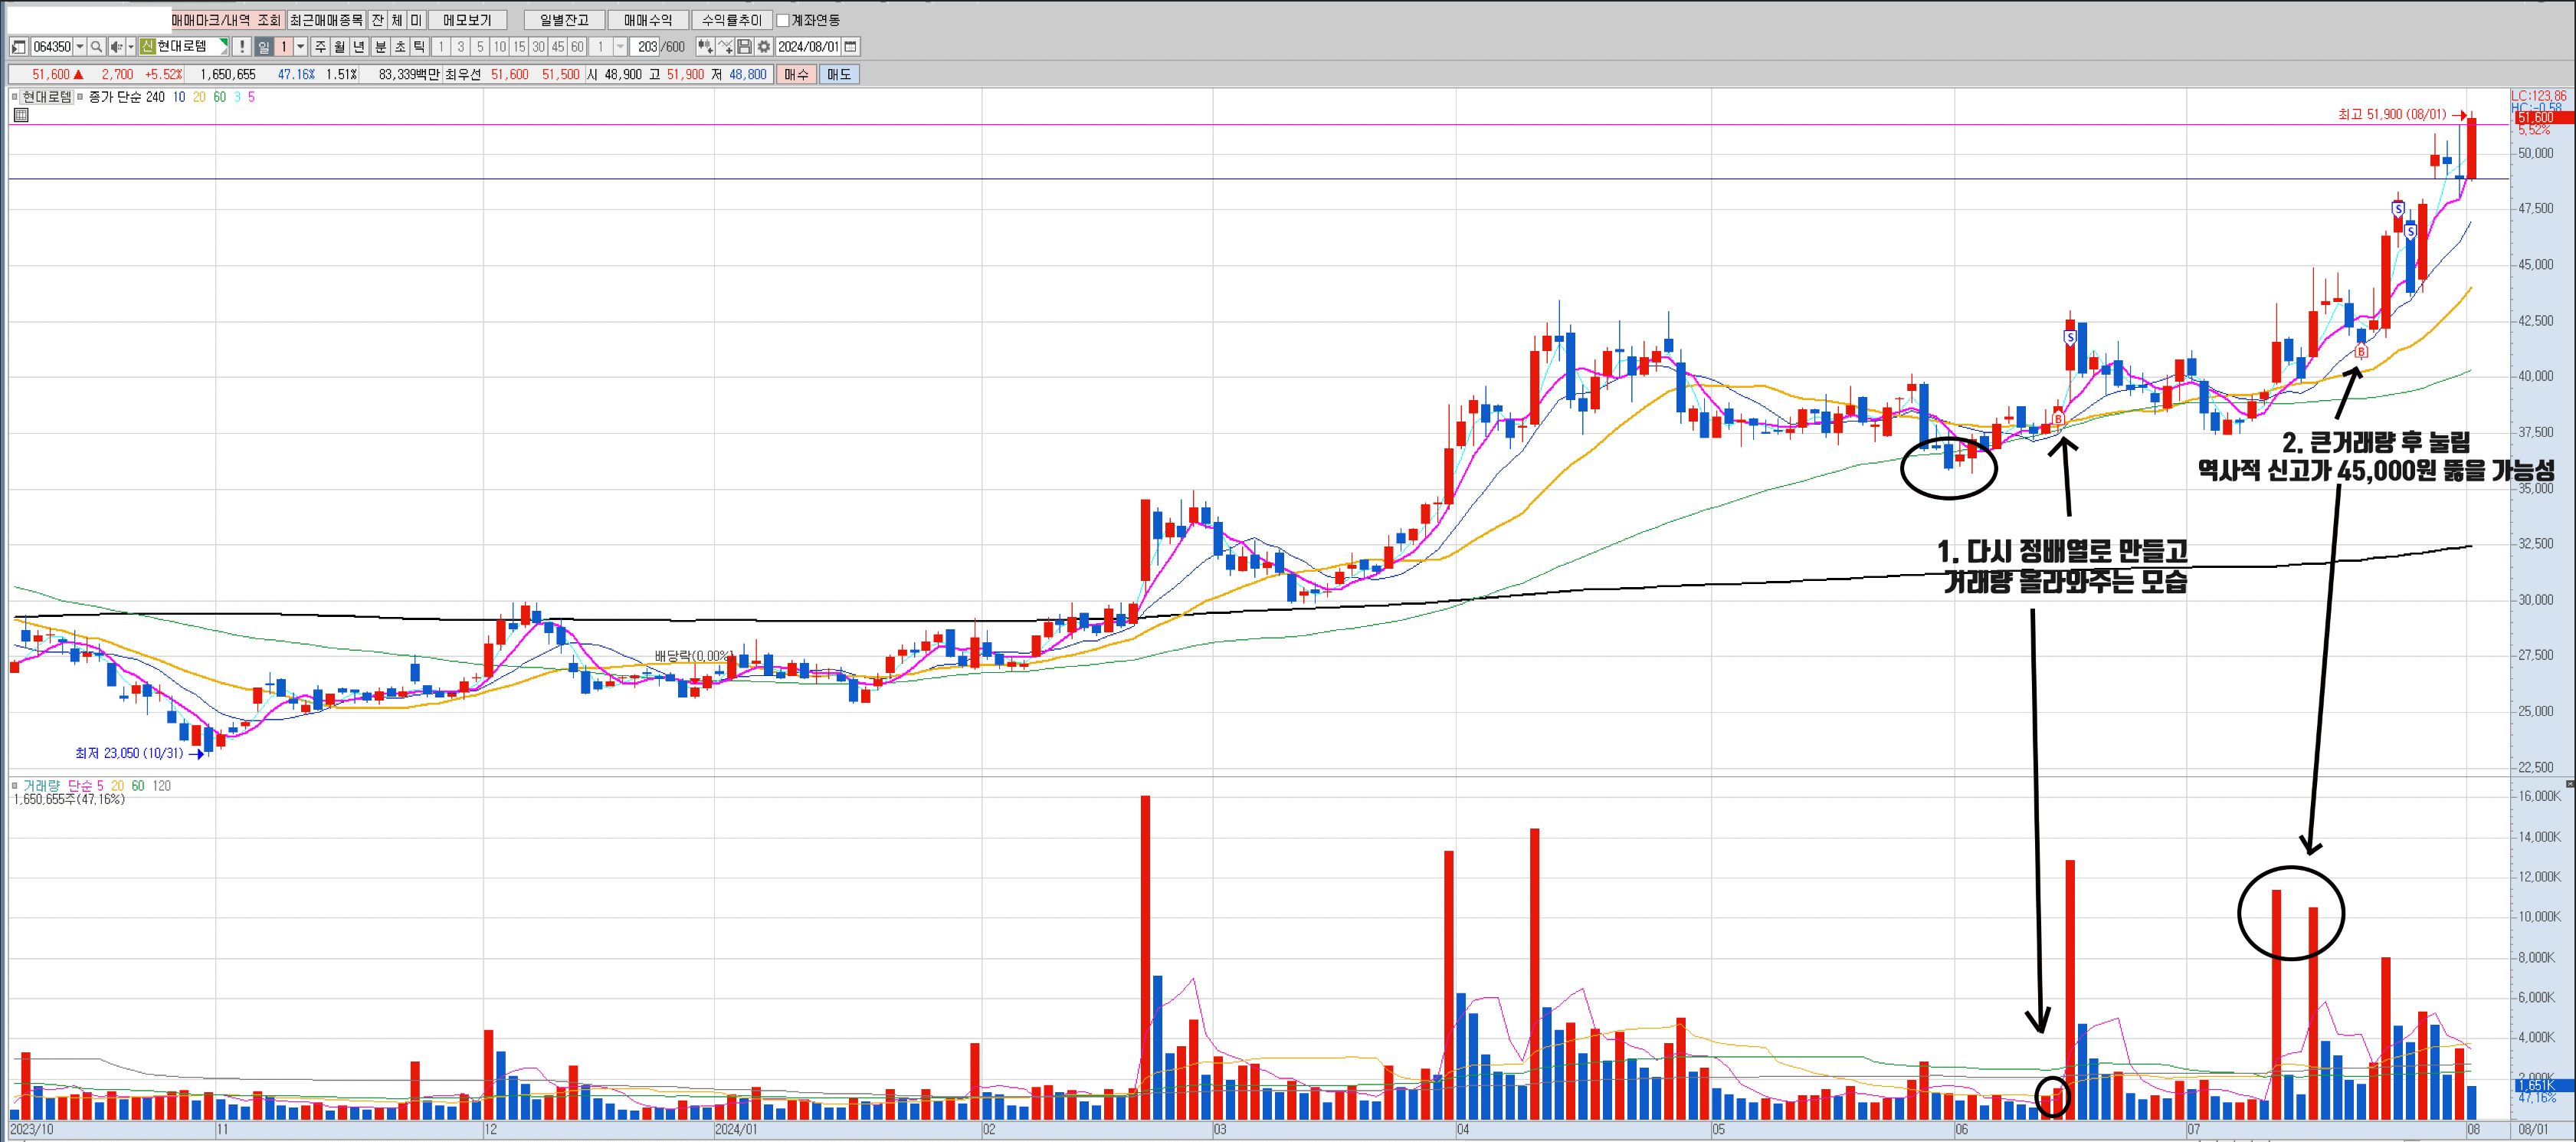
Task: Click the speaker sound icon in toolbar
Action: 117,47
